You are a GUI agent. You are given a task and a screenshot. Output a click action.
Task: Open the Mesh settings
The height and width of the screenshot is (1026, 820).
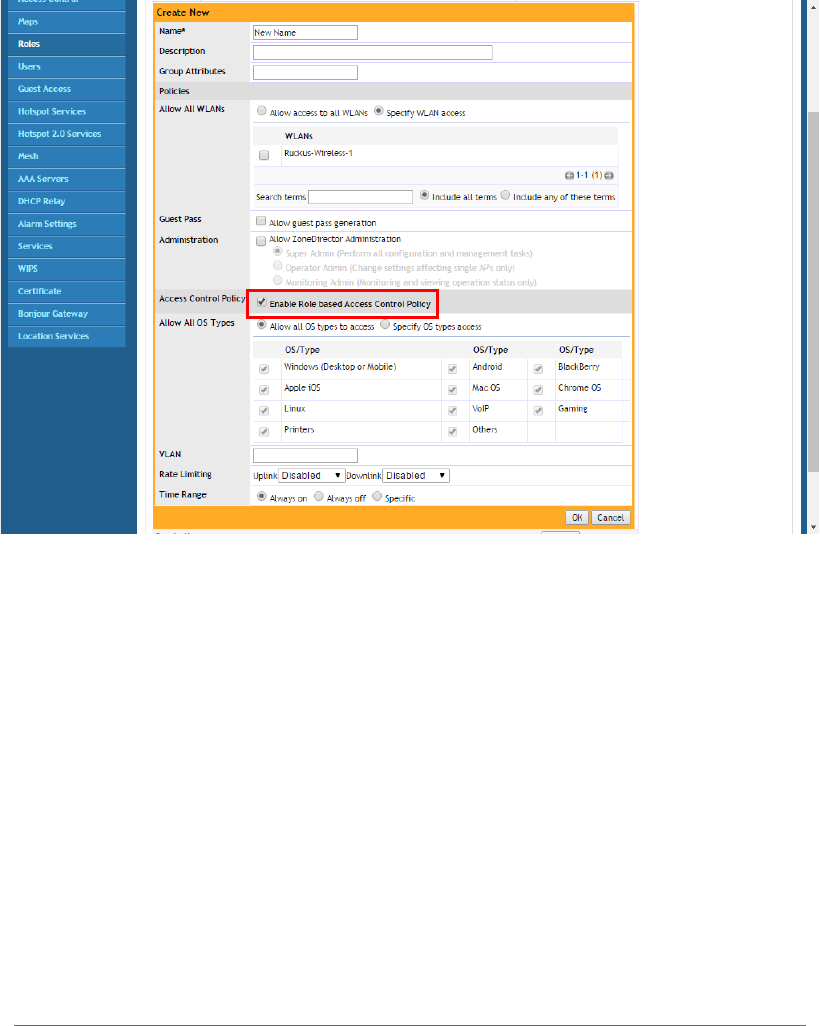[66, 156]
